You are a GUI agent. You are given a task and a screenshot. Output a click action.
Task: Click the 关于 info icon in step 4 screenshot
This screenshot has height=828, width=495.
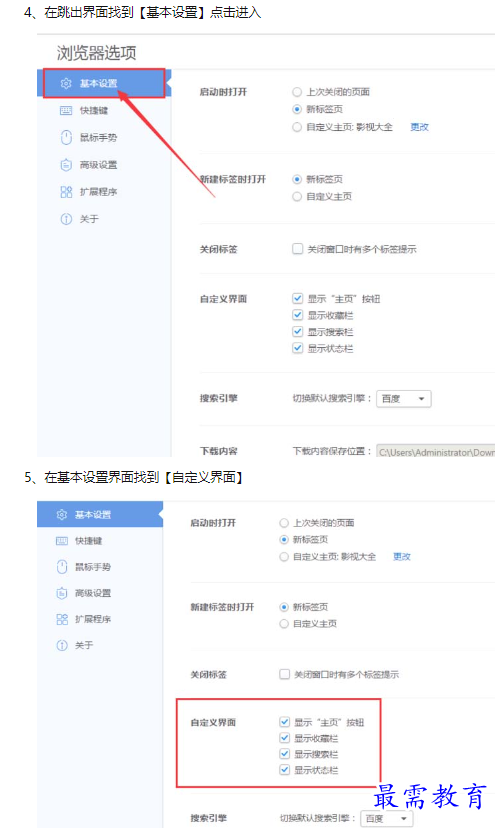[66, 219]
